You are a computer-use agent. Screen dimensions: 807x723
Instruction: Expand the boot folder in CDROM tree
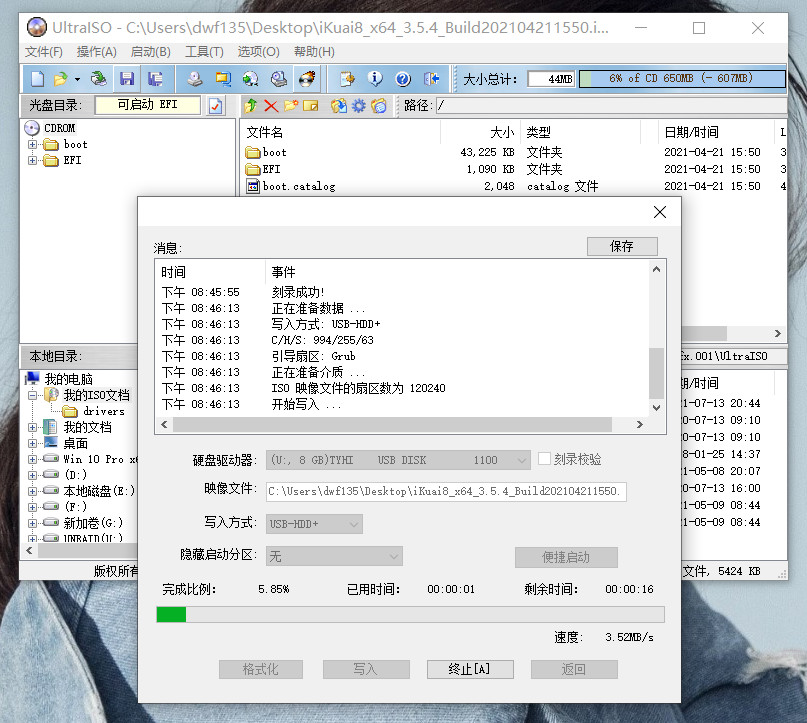tap(32, 145)
